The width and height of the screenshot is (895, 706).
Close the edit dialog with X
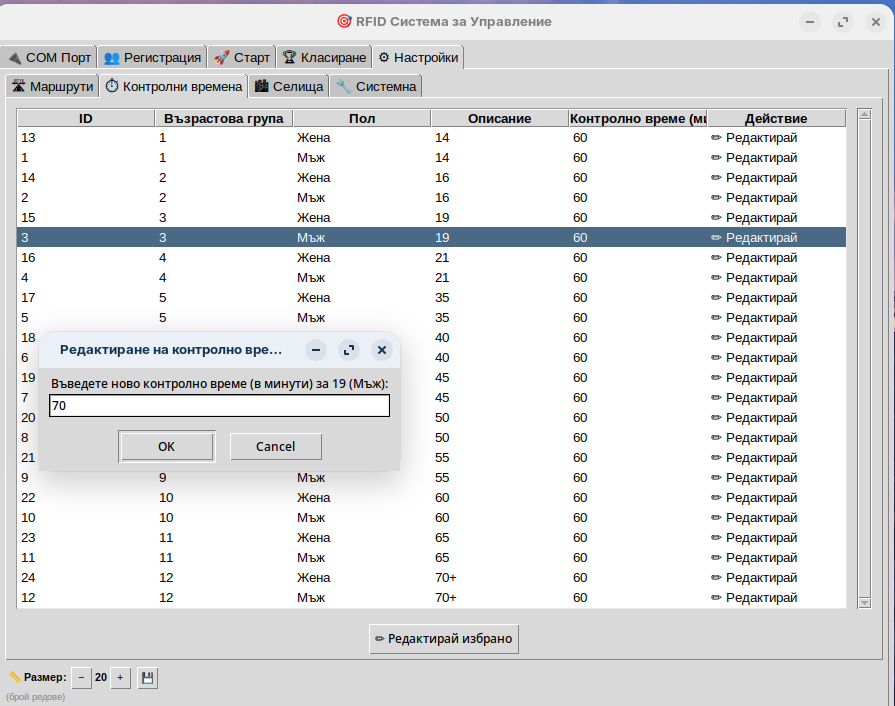coord(381,350)
